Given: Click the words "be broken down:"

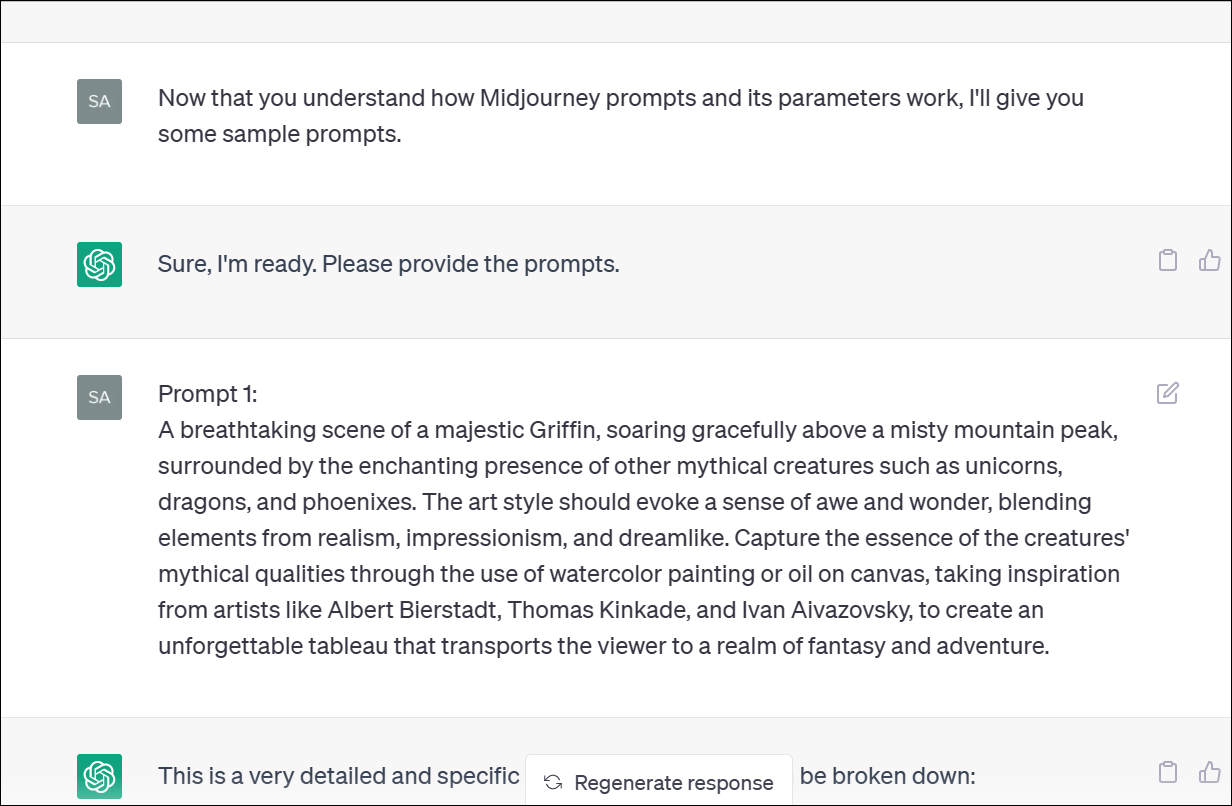Looking at the screenshot, I should click(887, 776).
